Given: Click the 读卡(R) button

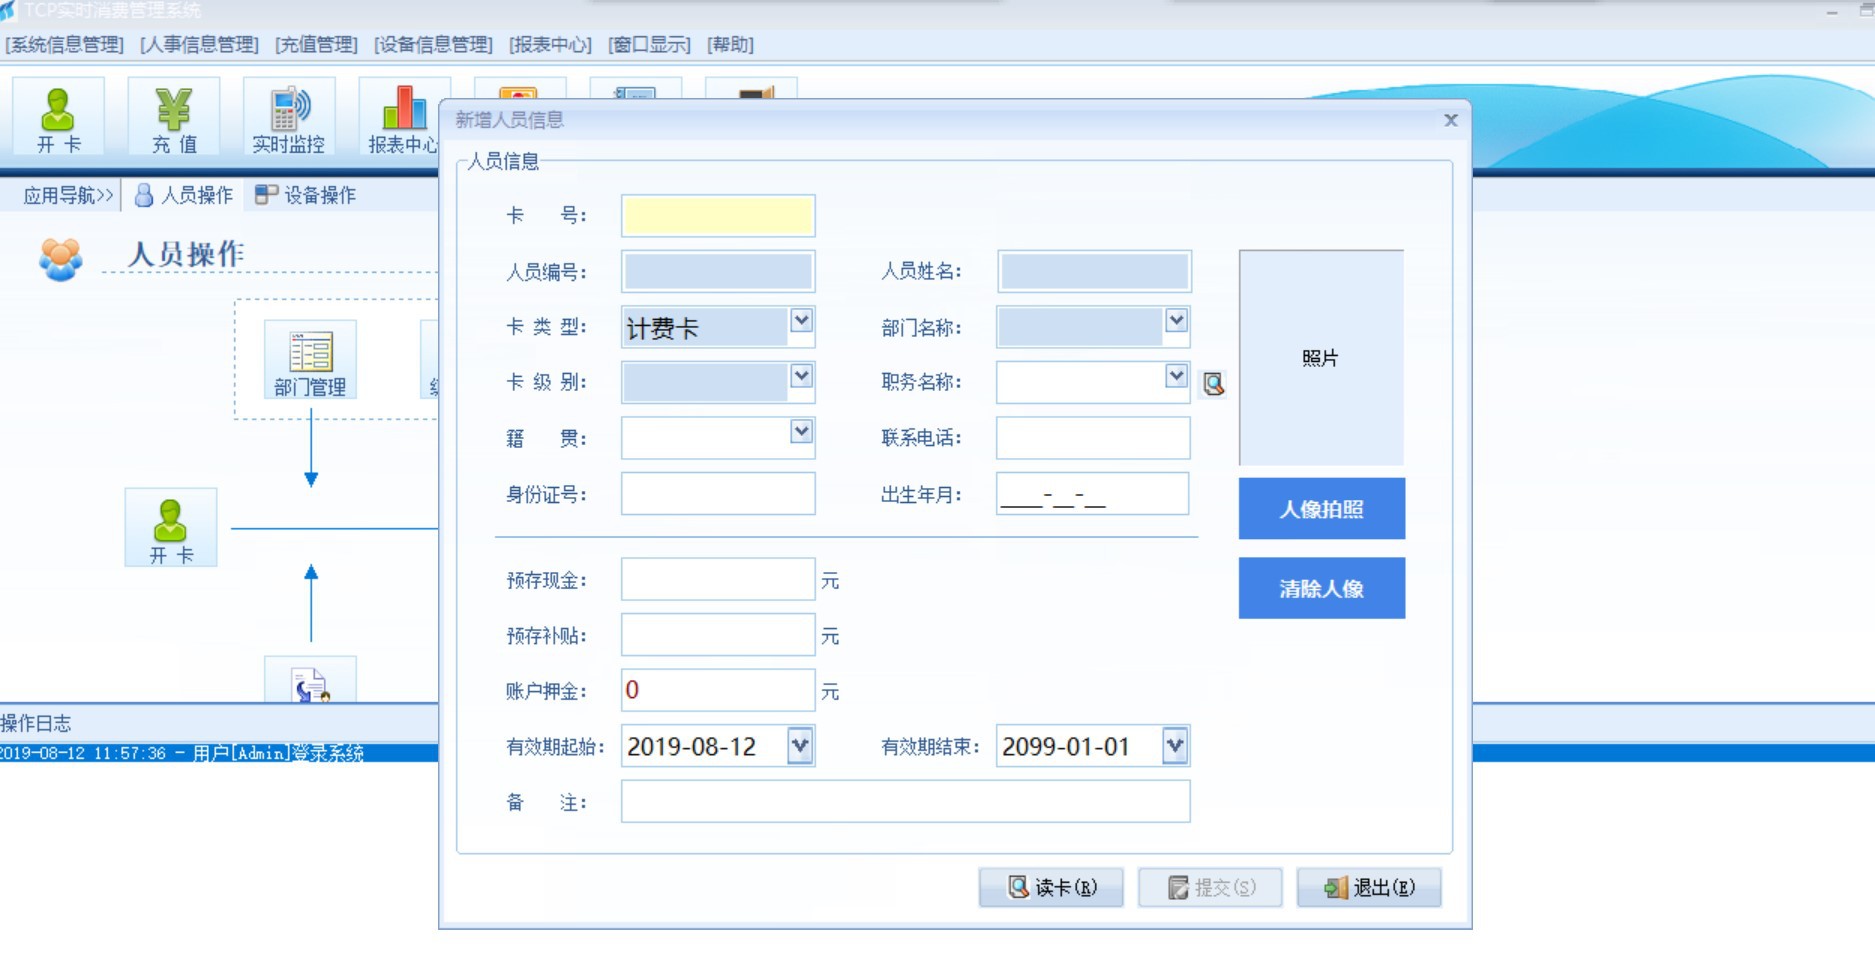Looking at the screenshot, I should click(x=1051, y=887).
